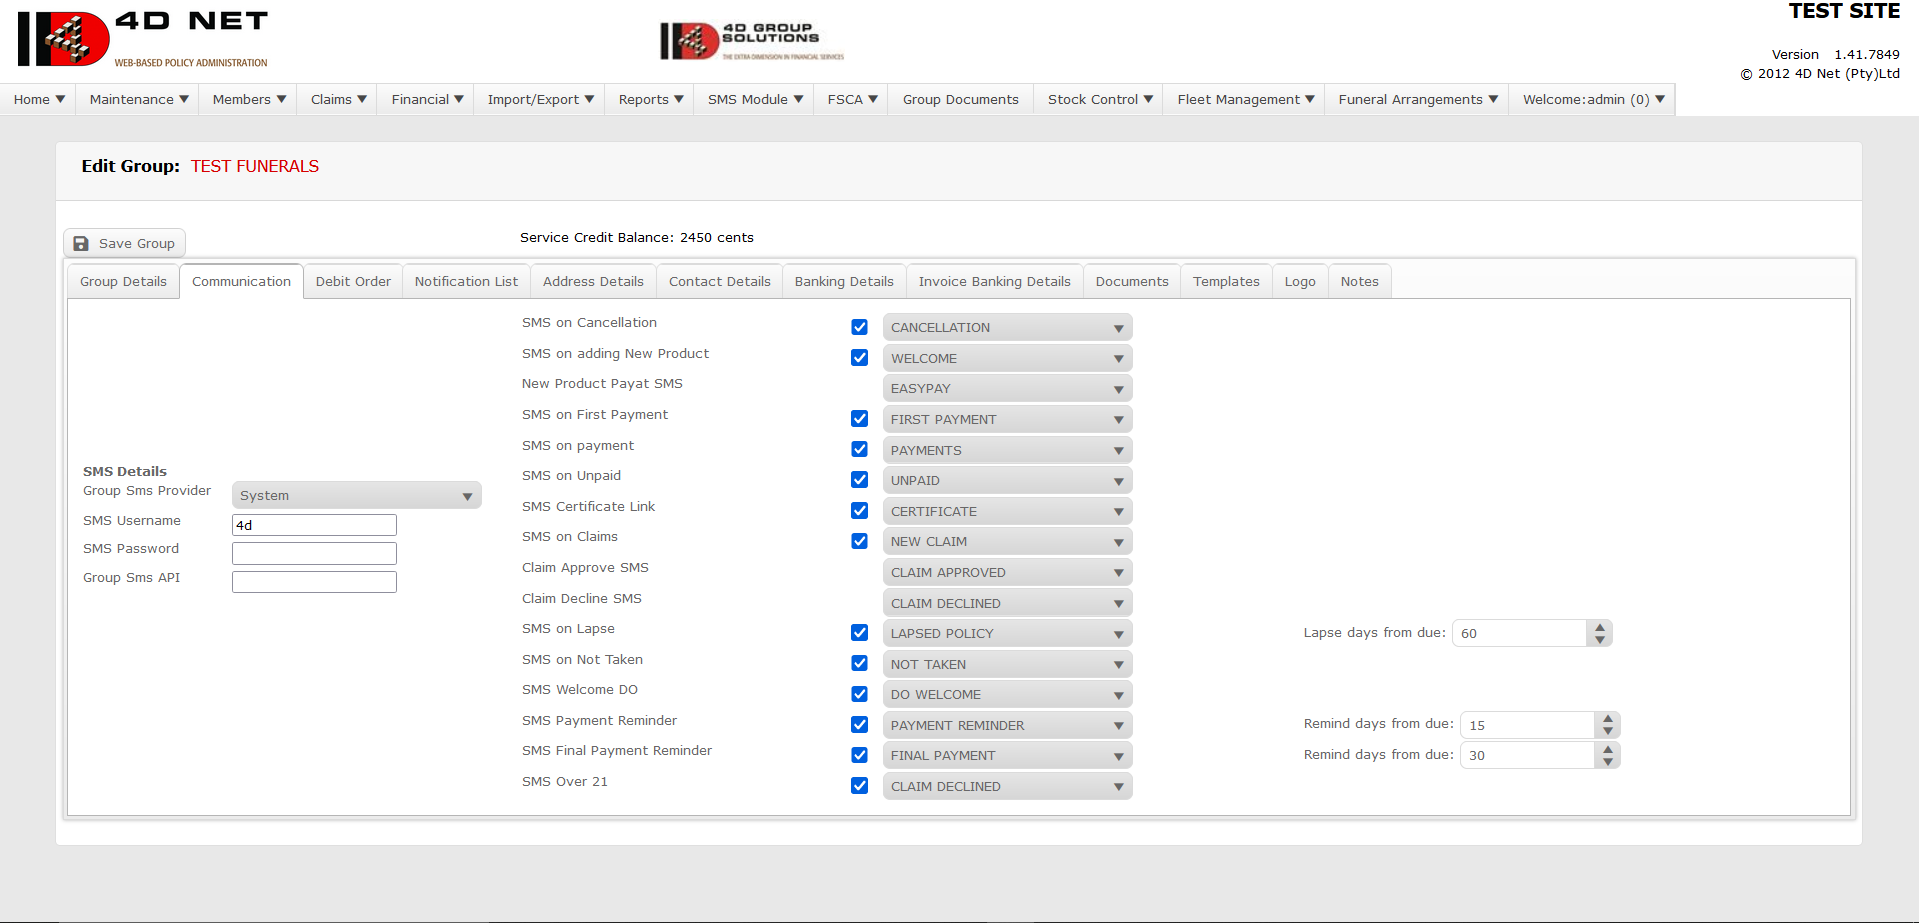The width and height of the screenshot is (1919, 923).
Task: Toggle SMS on Cancellation checkbox
Action: tap(859, 327)
